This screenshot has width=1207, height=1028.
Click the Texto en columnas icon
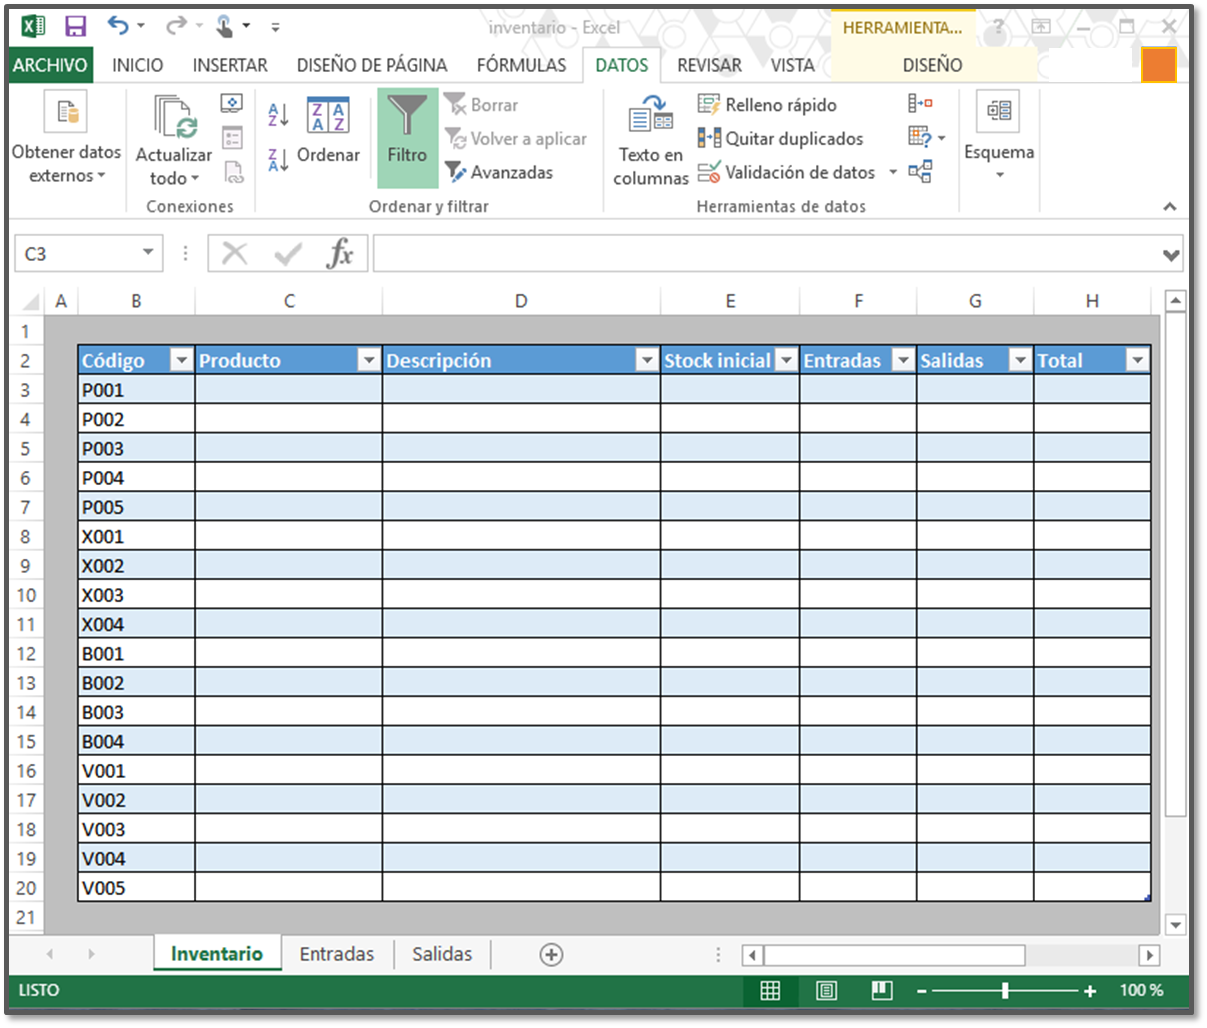point(650,117)
